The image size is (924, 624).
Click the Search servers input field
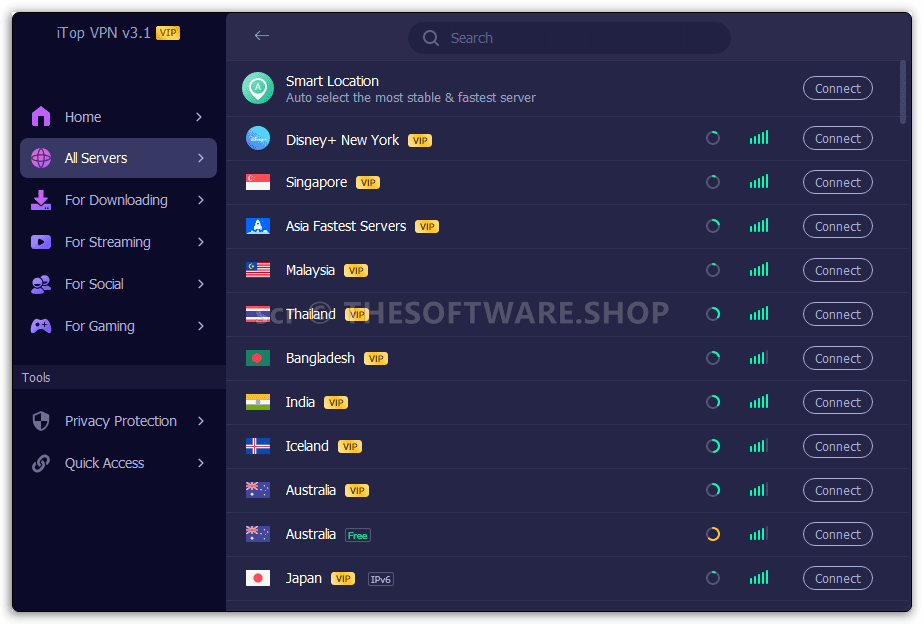[569, 38]
